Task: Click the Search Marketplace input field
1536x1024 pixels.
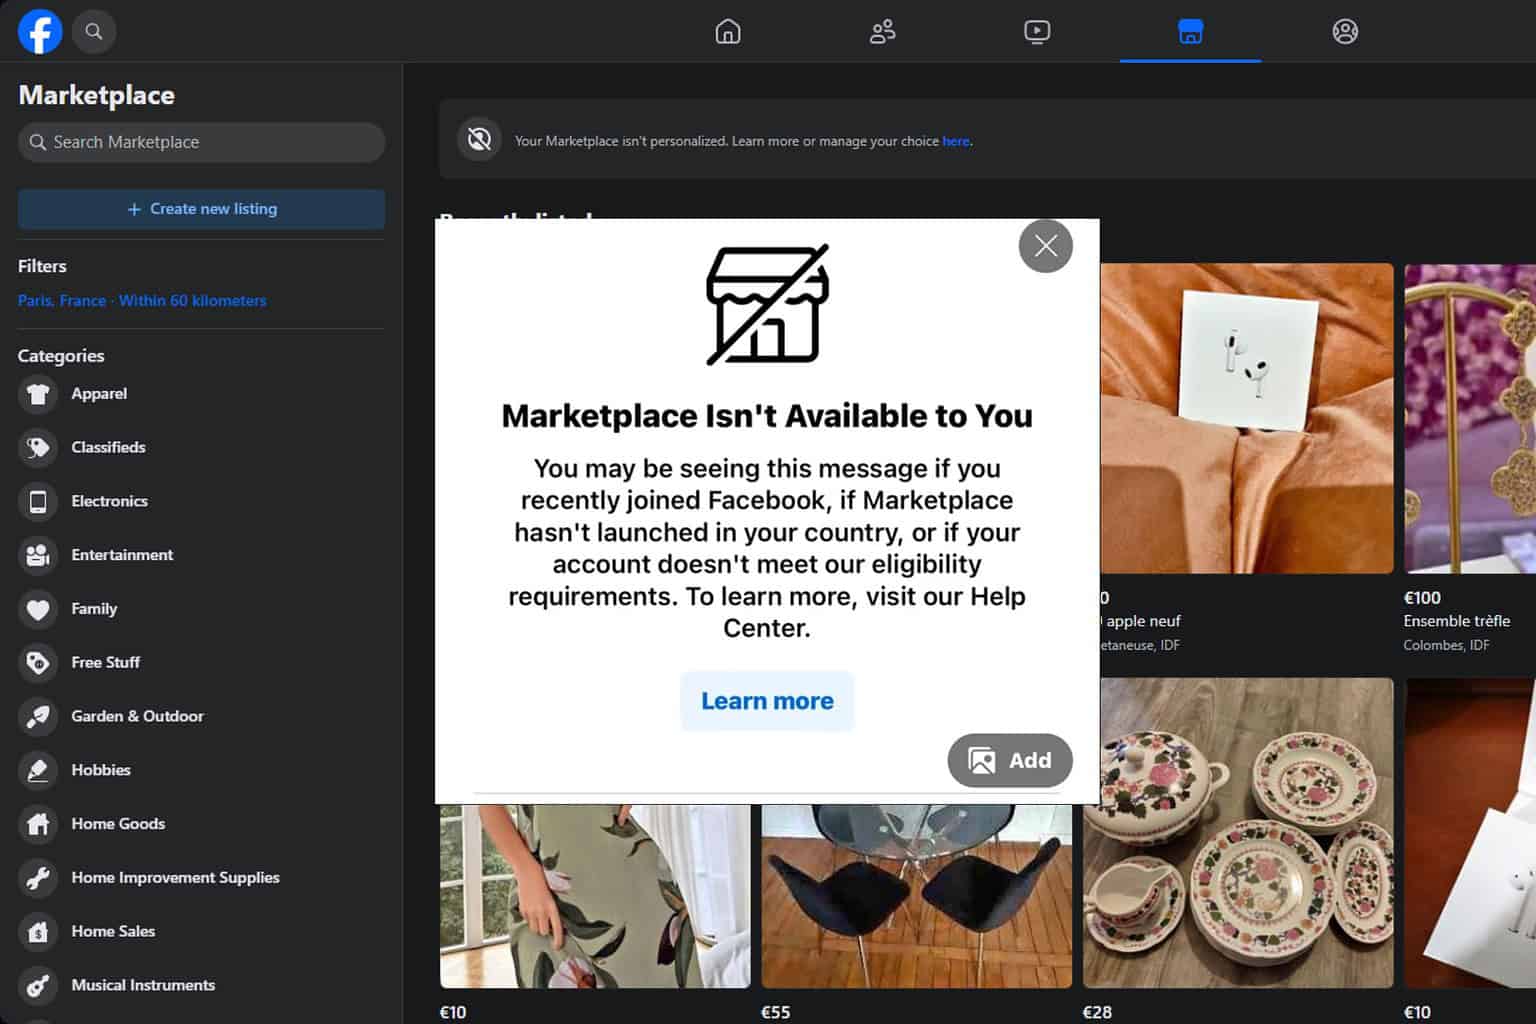Action: pos(201,142)
